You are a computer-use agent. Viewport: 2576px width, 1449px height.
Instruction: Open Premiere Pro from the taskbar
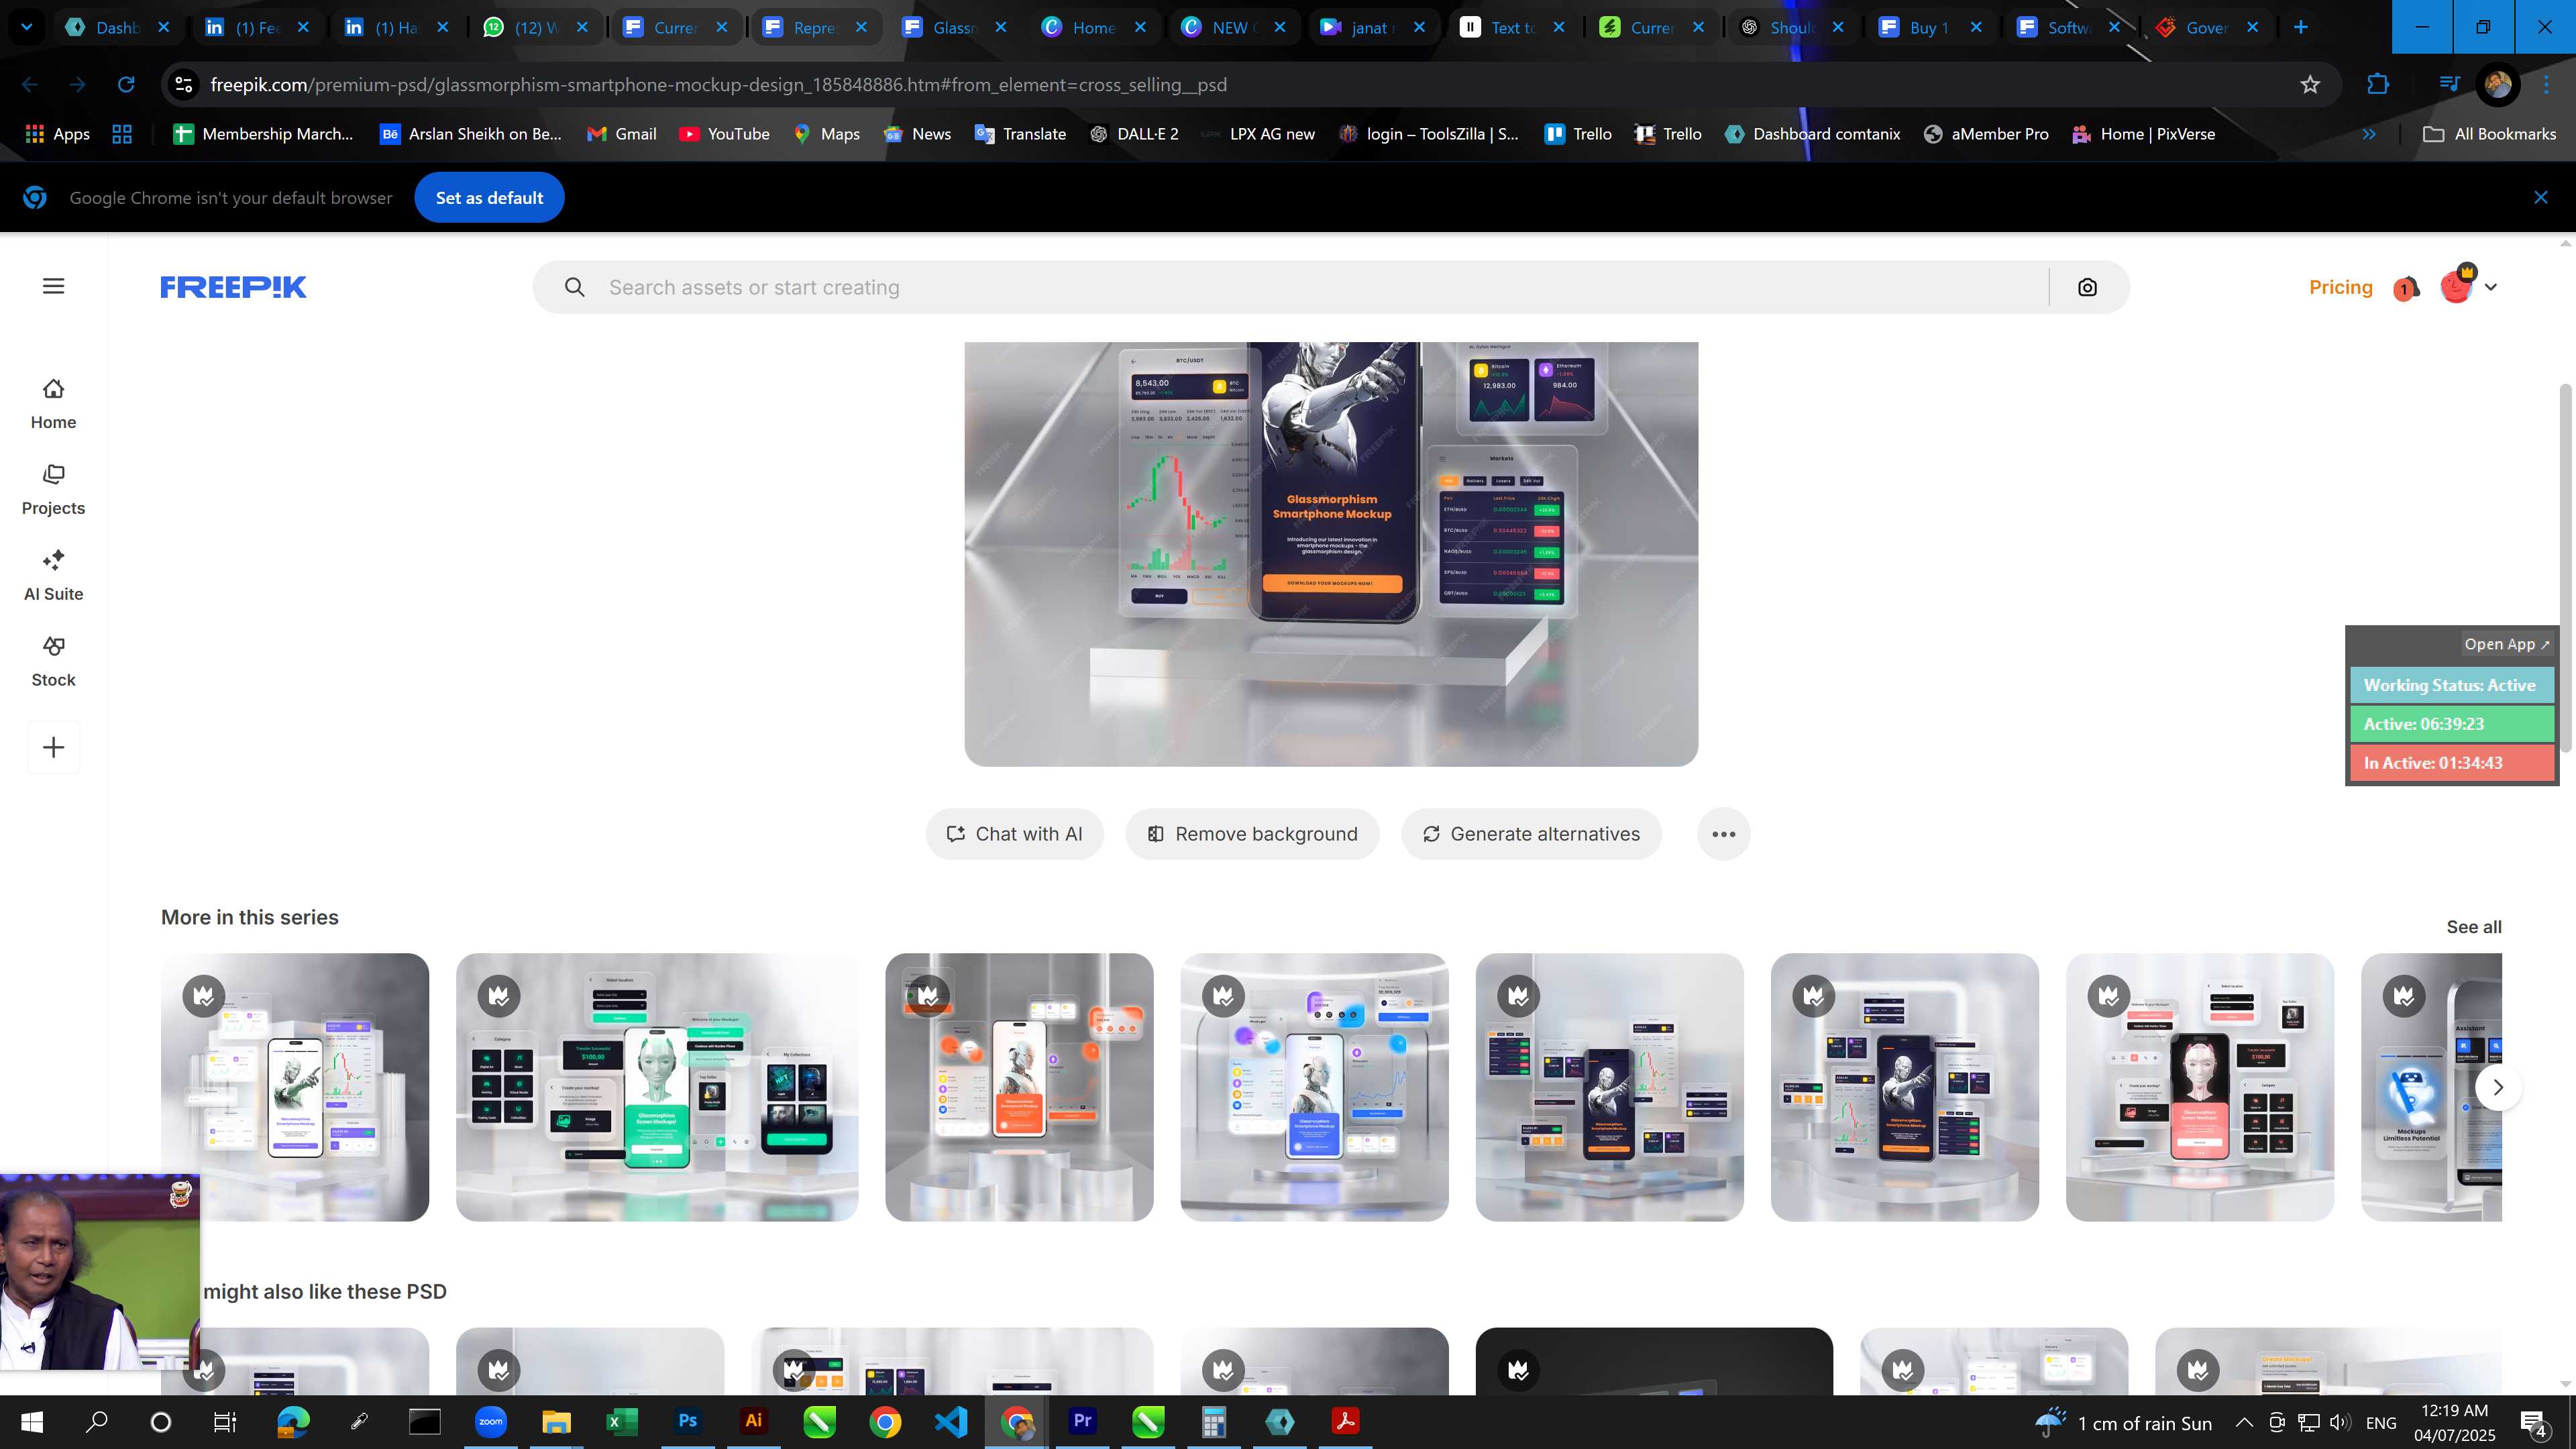point(1082,1421)
